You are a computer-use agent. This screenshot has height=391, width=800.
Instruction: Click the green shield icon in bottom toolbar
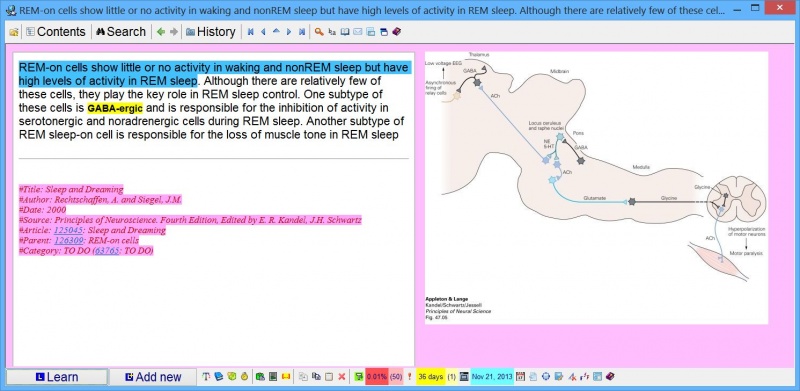232,377
